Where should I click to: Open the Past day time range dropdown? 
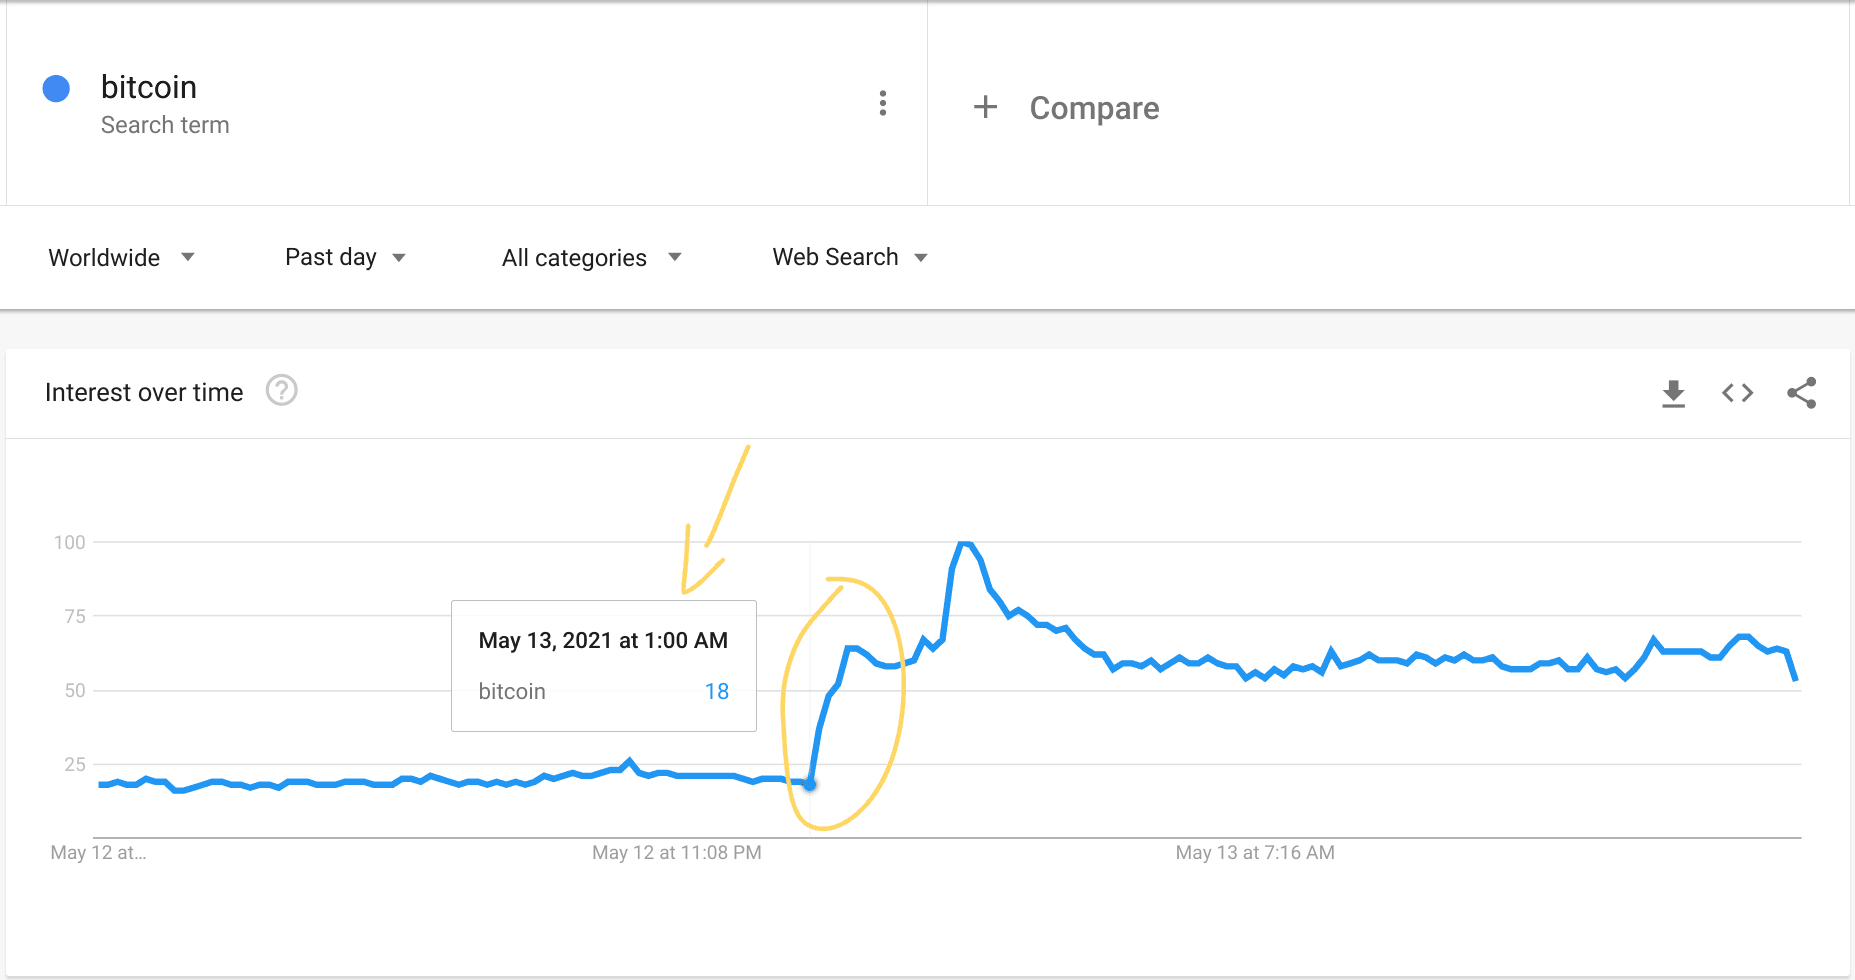[x=345, y=258]
